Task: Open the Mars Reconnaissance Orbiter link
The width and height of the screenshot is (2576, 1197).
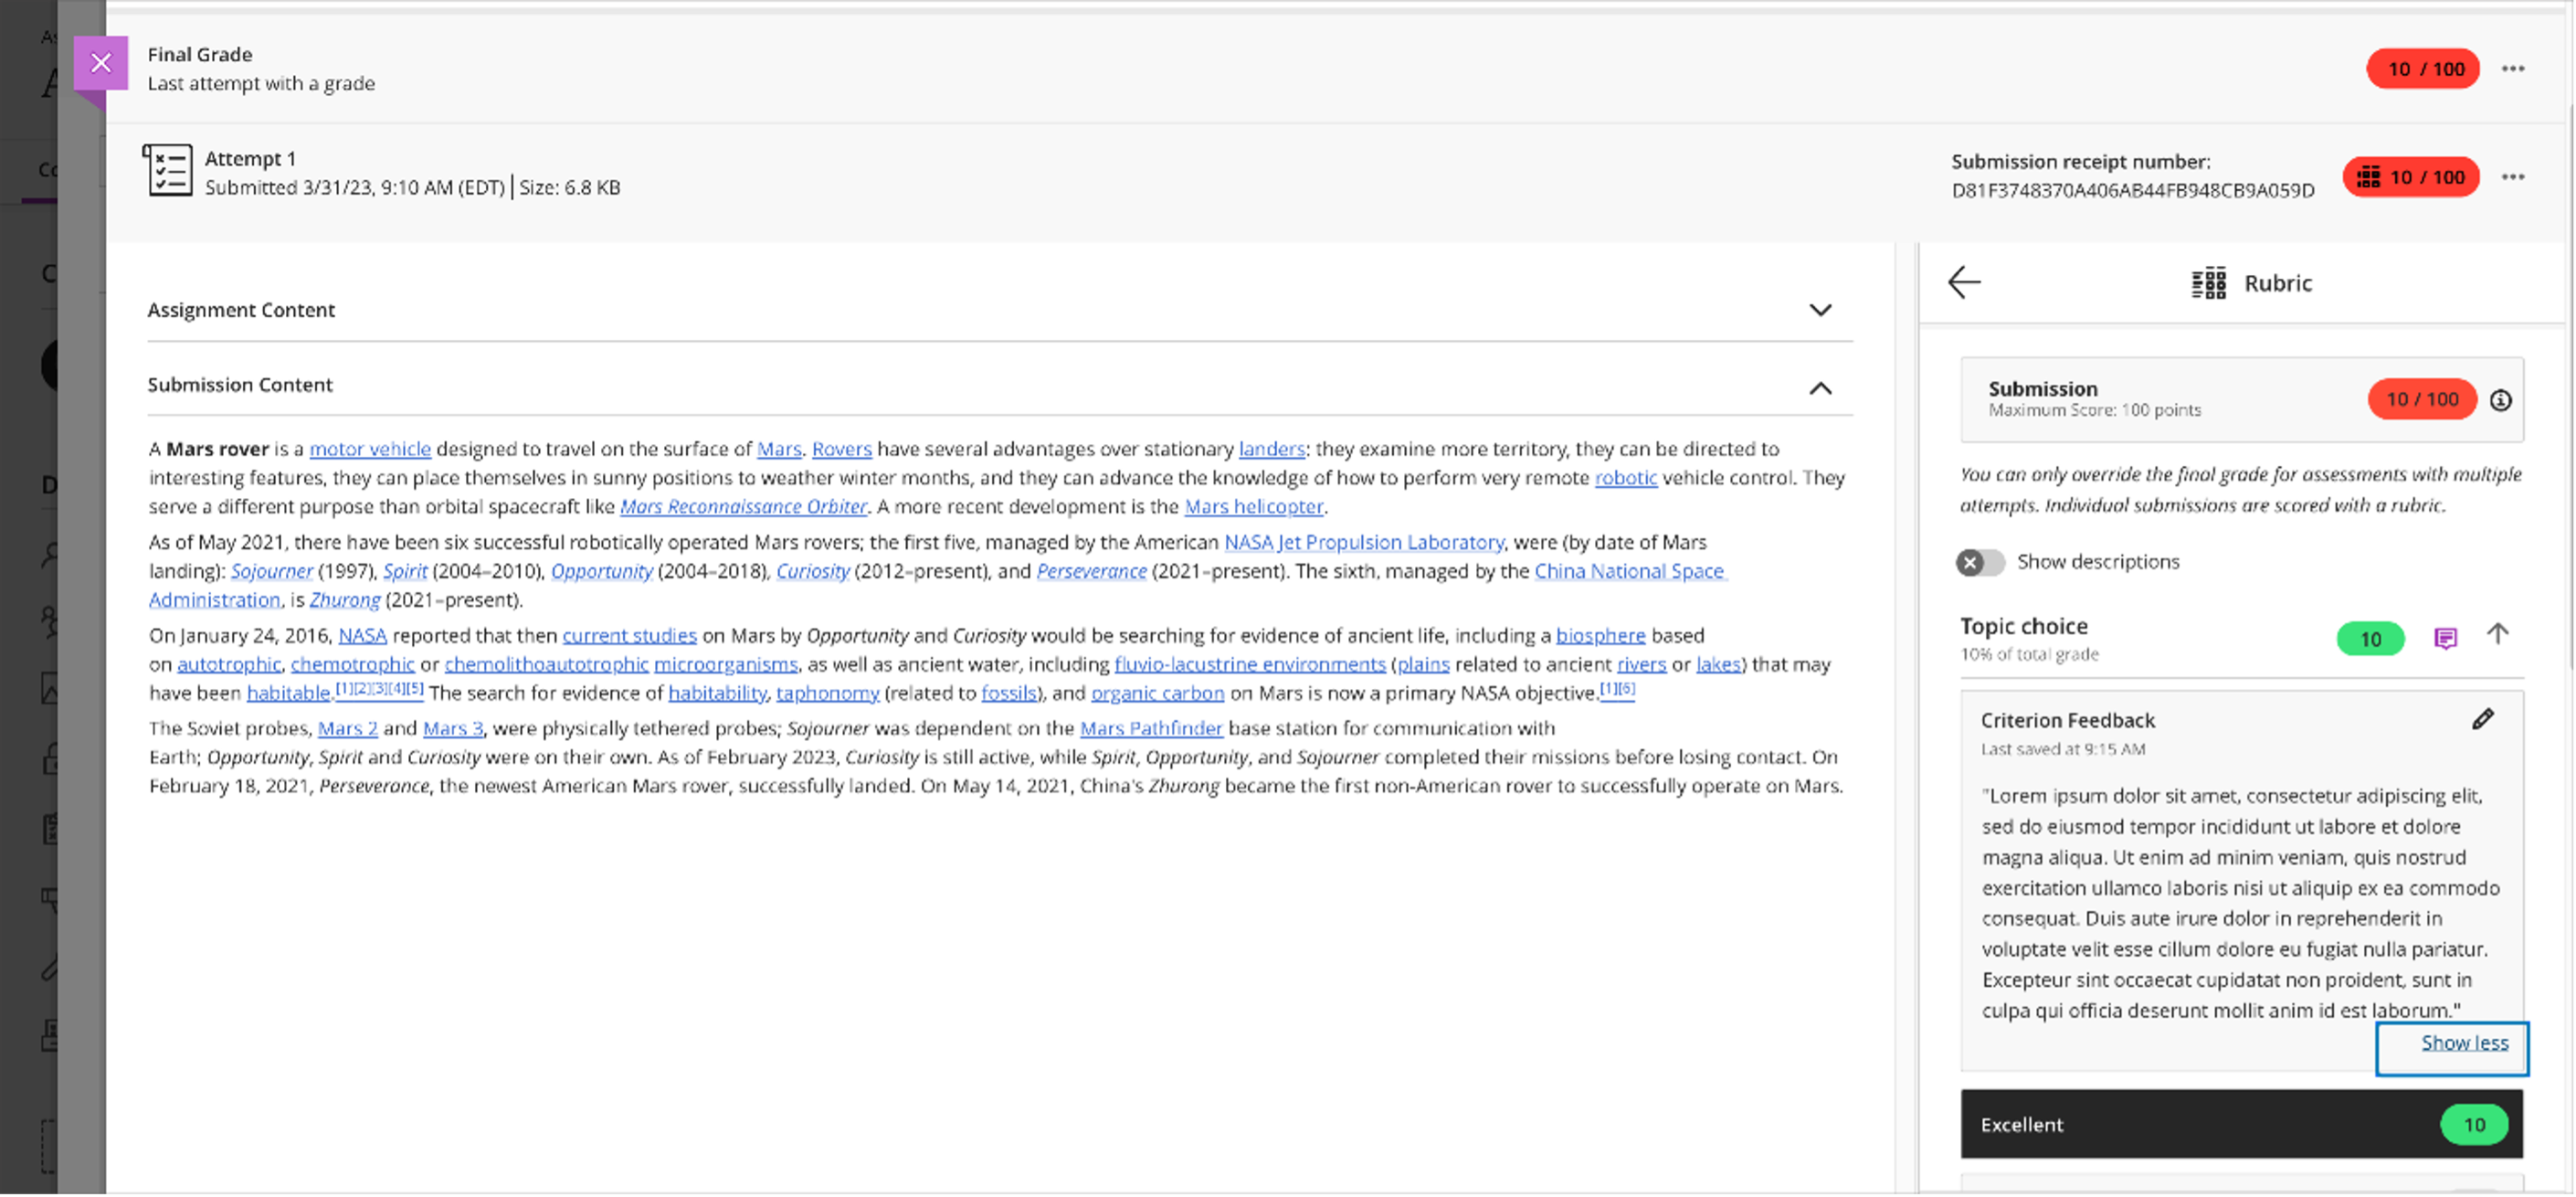Action: 743,506
